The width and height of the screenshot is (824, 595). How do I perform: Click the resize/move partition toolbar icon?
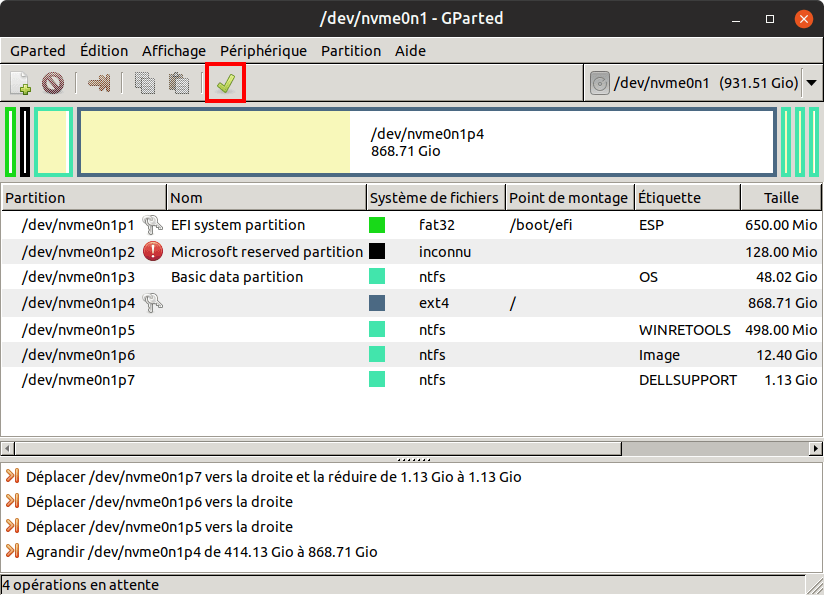coord(98,84)
